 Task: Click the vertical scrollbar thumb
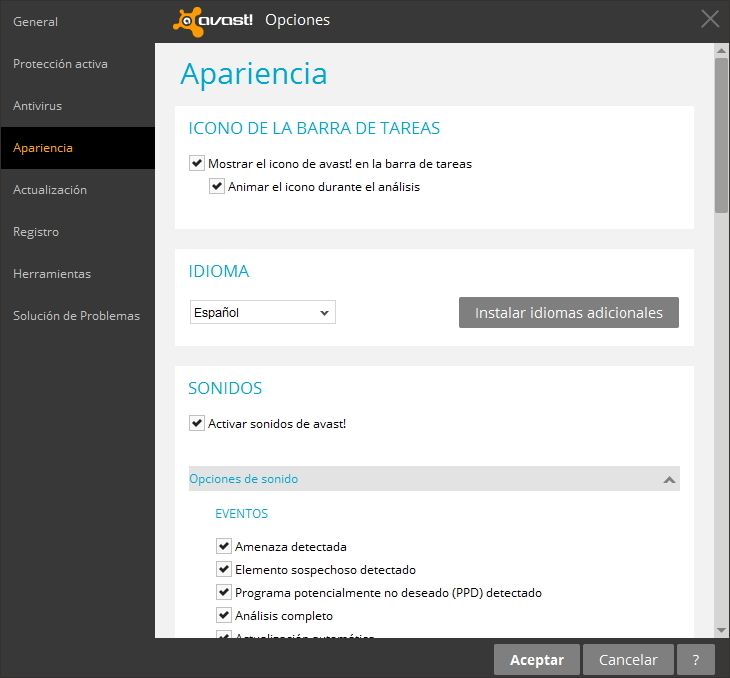click(722, 136)
